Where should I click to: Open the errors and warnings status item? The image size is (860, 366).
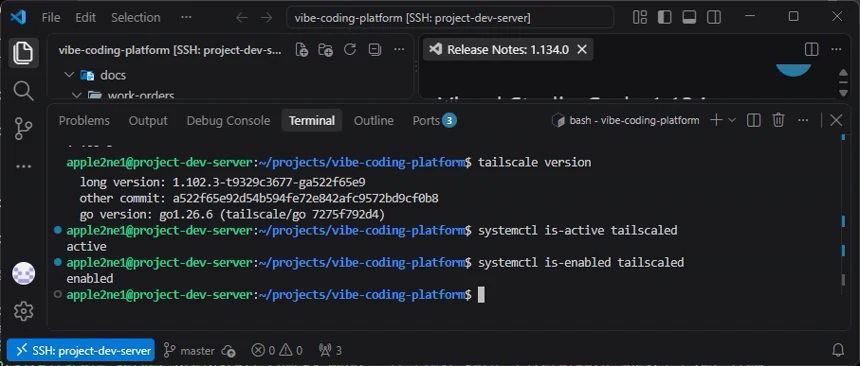[x=277, y=350]
